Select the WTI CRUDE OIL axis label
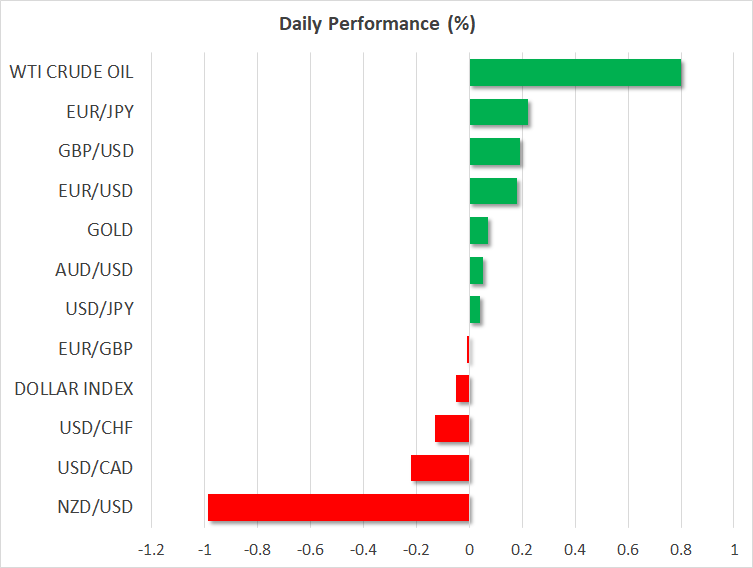This screenshot has height=568, width=753. click(72, 73)
